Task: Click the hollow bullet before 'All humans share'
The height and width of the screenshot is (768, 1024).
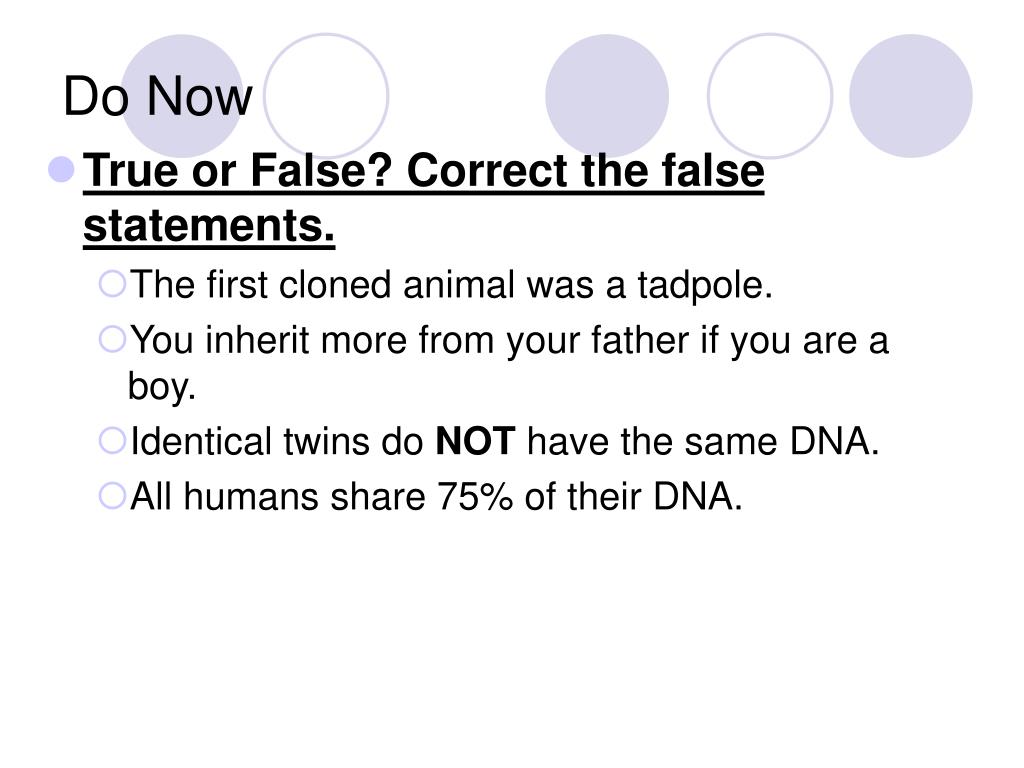Action: 112,496
